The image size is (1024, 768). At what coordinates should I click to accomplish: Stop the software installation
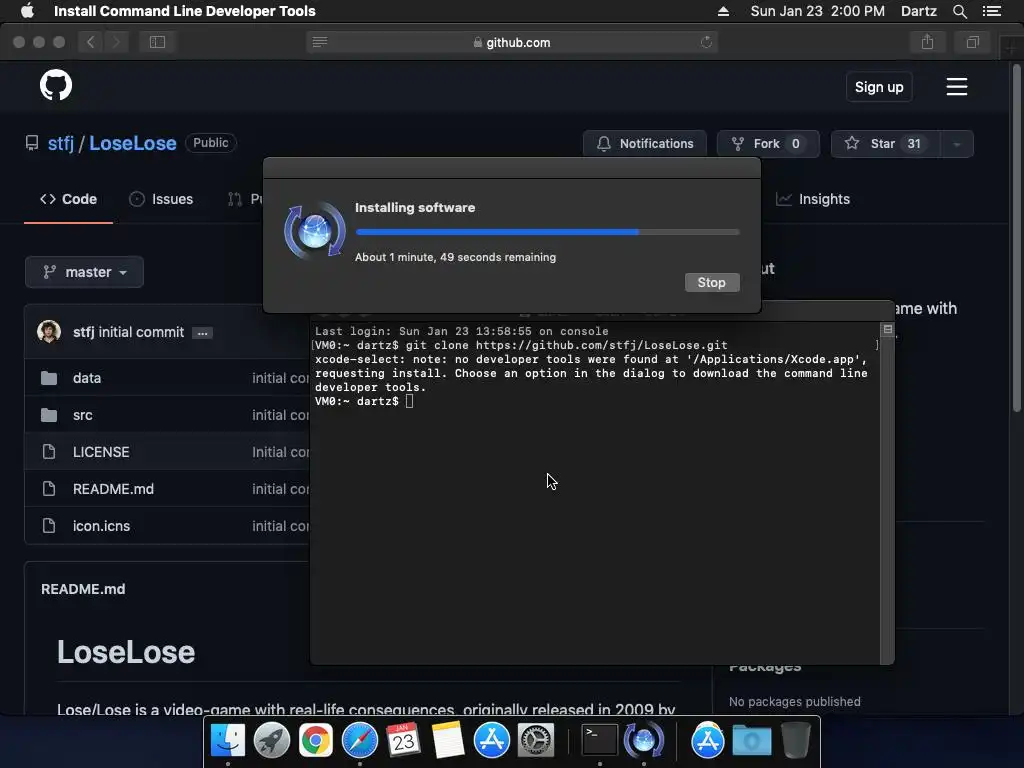tap(712, 282)
